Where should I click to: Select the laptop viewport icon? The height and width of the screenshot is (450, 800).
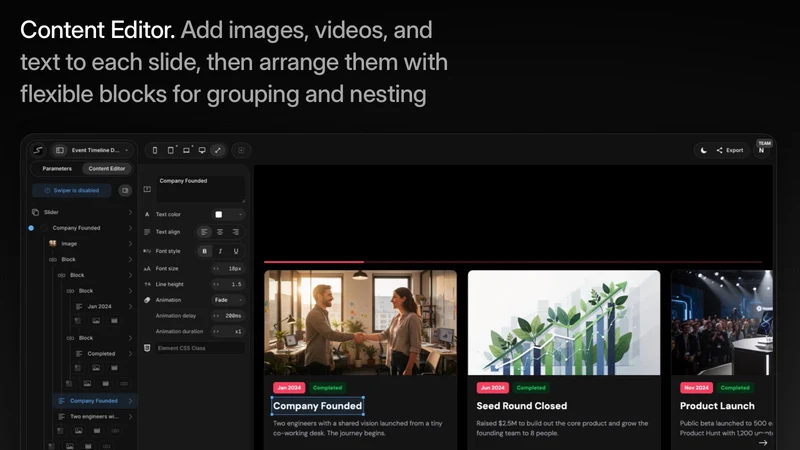[x=186, y=150]
